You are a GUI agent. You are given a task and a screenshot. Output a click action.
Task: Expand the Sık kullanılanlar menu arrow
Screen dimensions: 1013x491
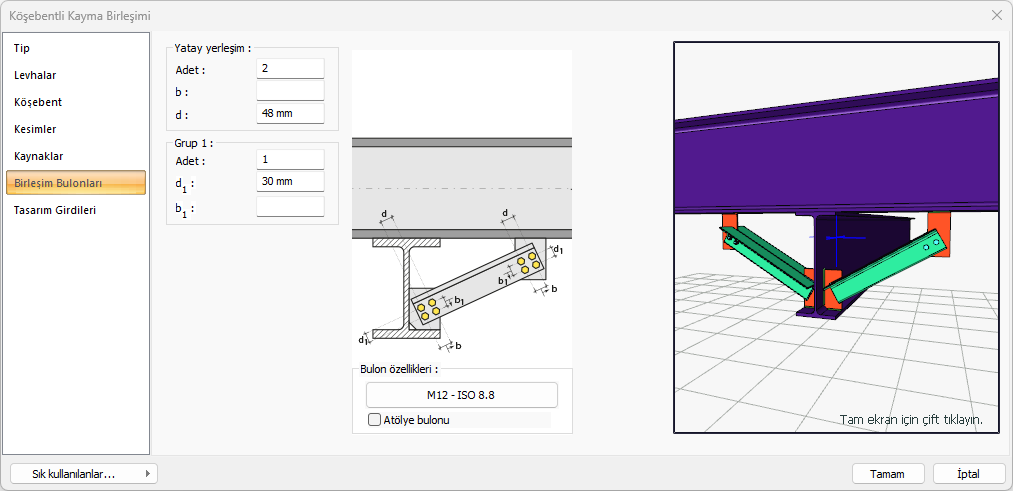[x=148, y=474]
